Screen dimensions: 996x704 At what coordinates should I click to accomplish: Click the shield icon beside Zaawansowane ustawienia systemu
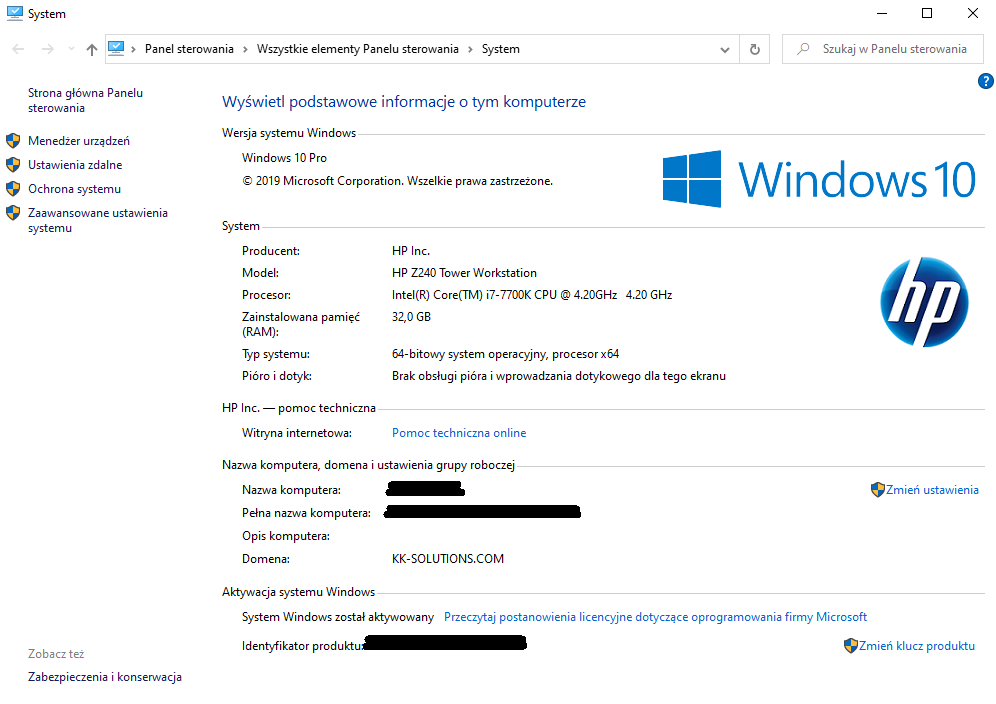13,213
